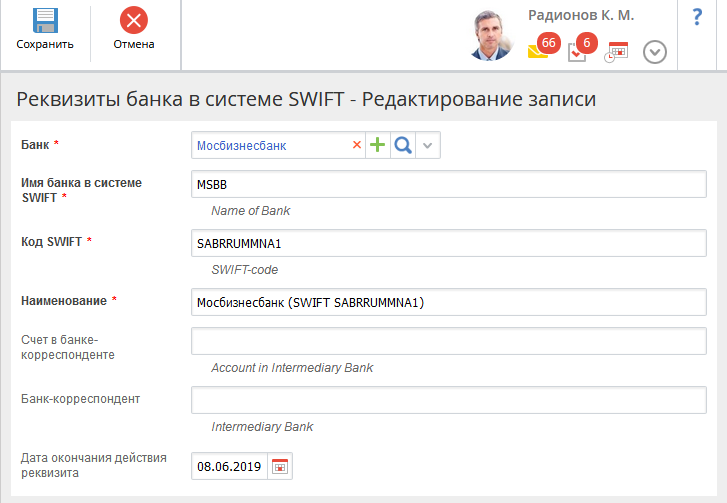Search banks with magnifier icon
The width and height of the screenshot is (727, 503).
coord(402,145)
